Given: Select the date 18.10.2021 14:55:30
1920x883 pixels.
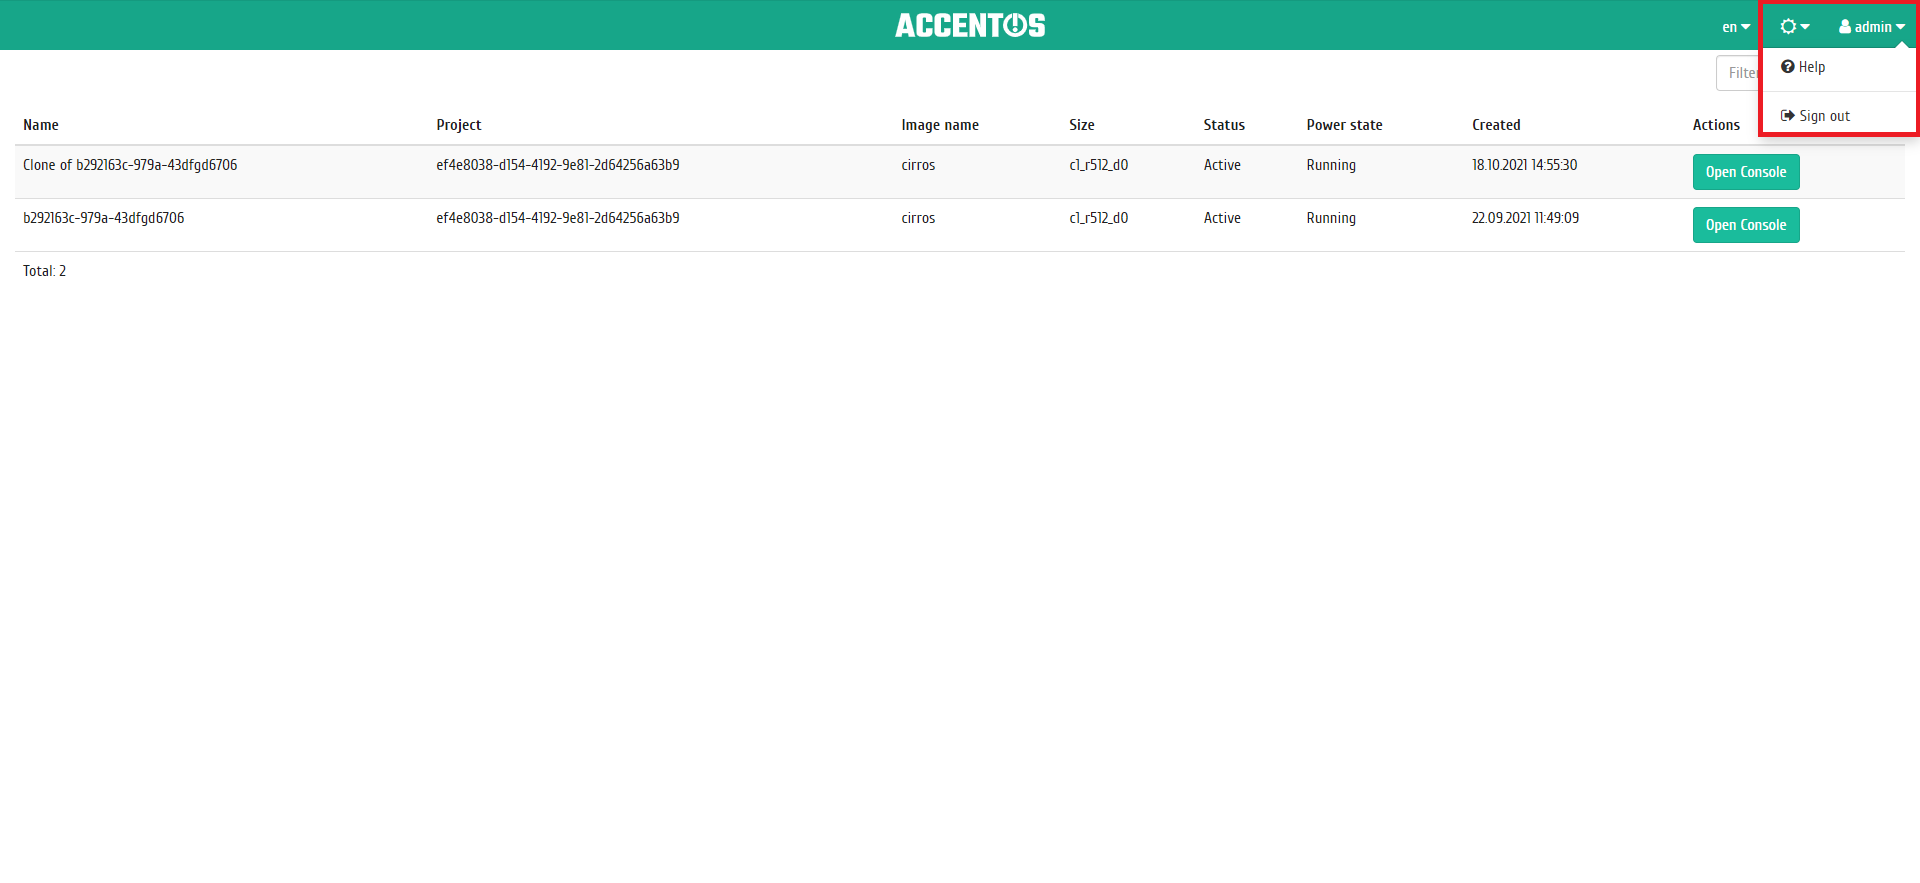Looking at the screenshot, I should pos(1525,165).
